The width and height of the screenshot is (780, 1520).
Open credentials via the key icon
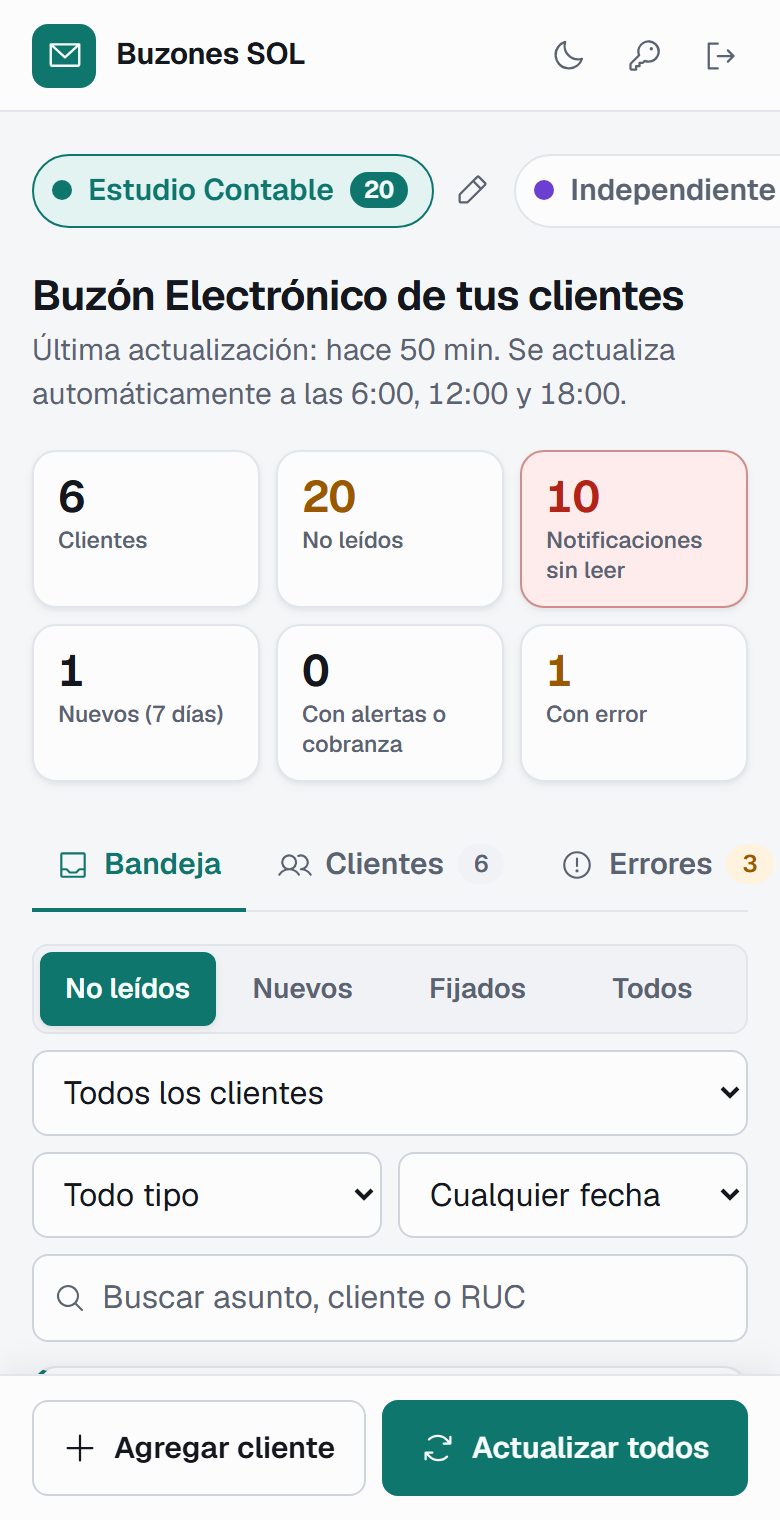click(x=644, y=55)
